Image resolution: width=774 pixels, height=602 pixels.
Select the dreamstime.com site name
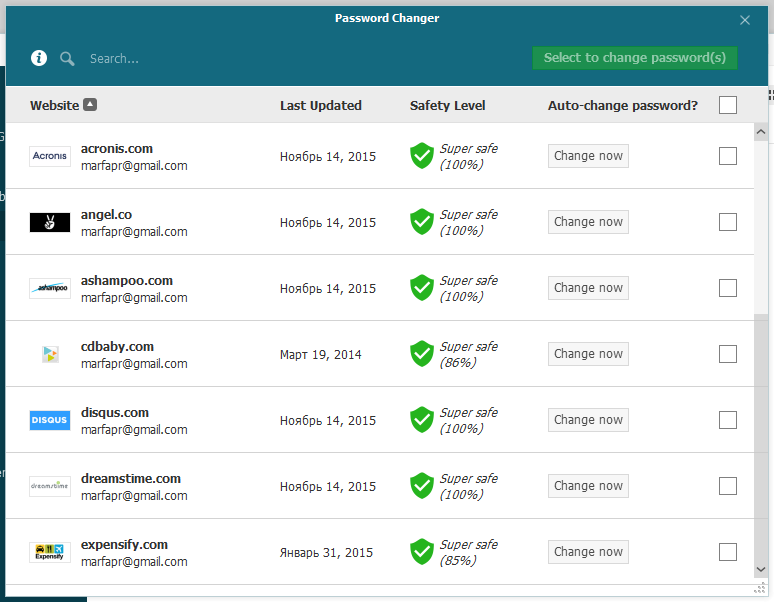(x=131, y=479)
